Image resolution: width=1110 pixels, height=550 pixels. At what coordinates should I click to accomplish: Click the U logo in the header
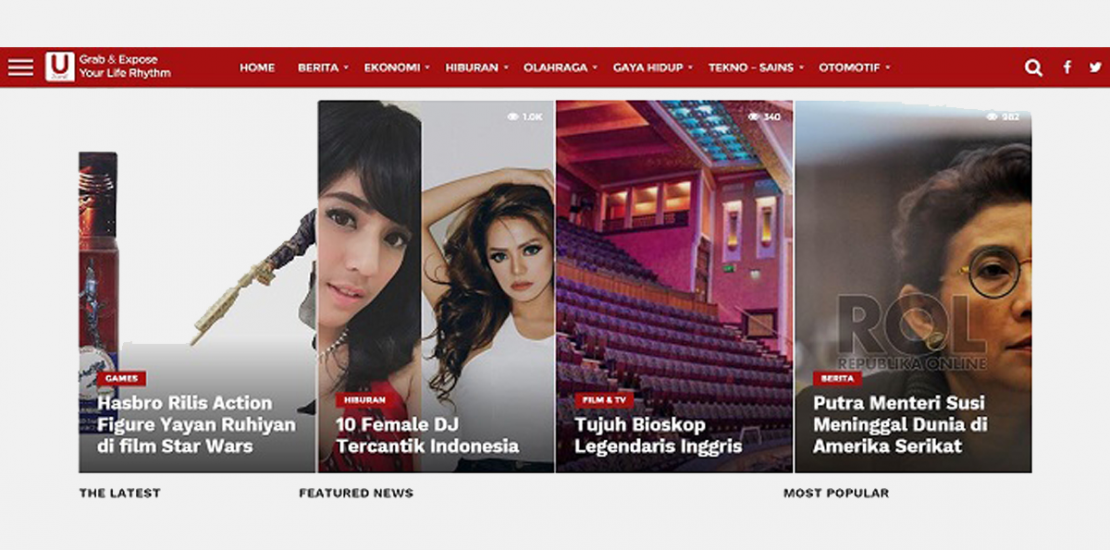point(59,67)
